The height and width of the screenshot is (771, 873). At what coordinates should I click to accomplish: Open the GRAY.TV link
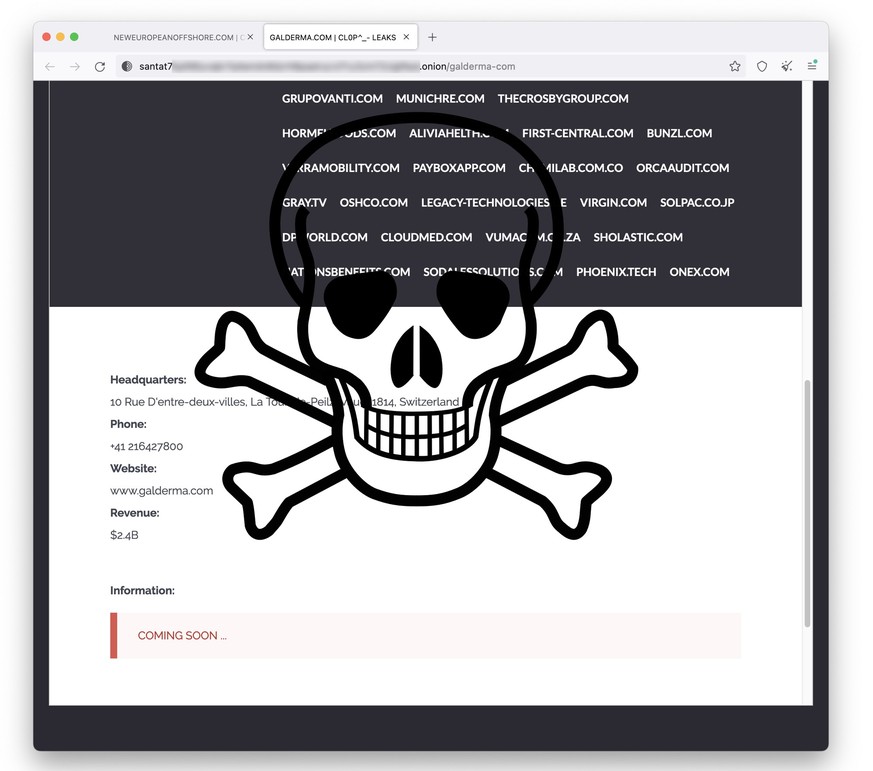[x=304, y=203]
